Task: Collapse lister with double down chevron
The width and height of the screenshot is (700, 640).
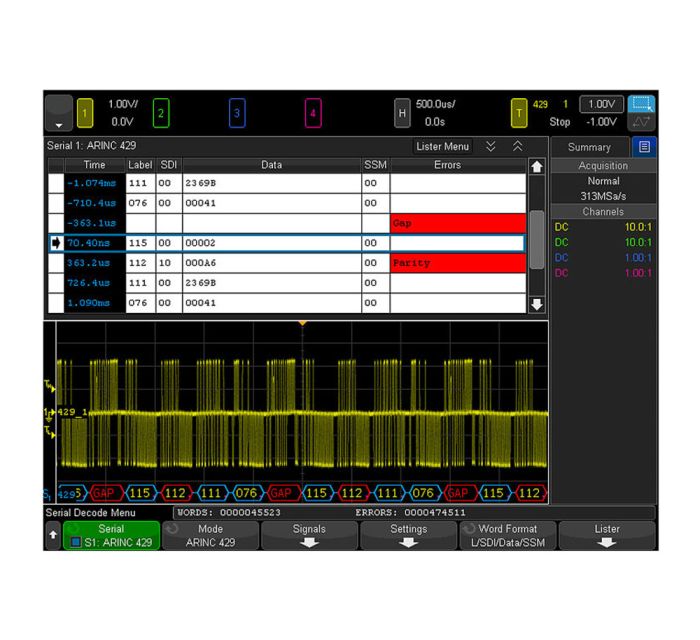Action: [491, 146]
